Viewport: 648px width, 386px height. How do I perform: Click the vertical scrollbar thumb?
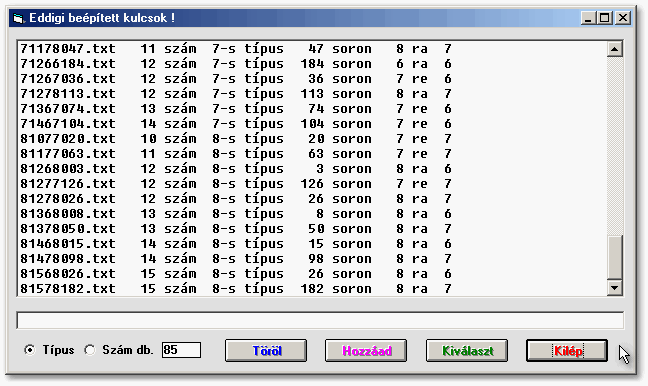tap(615, 257)
